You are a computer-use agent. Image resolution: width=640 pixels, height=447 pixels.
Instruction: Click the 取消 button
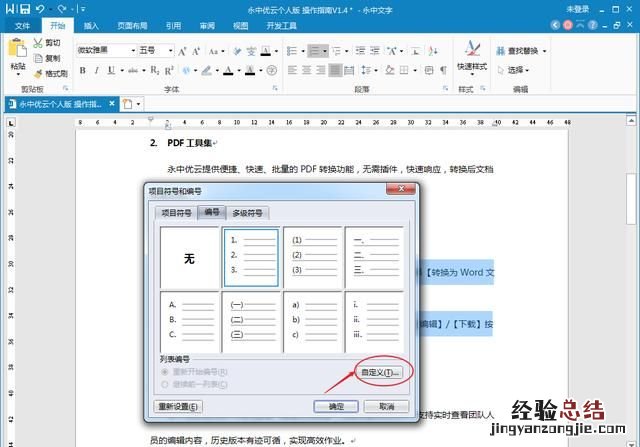point(387,406)
